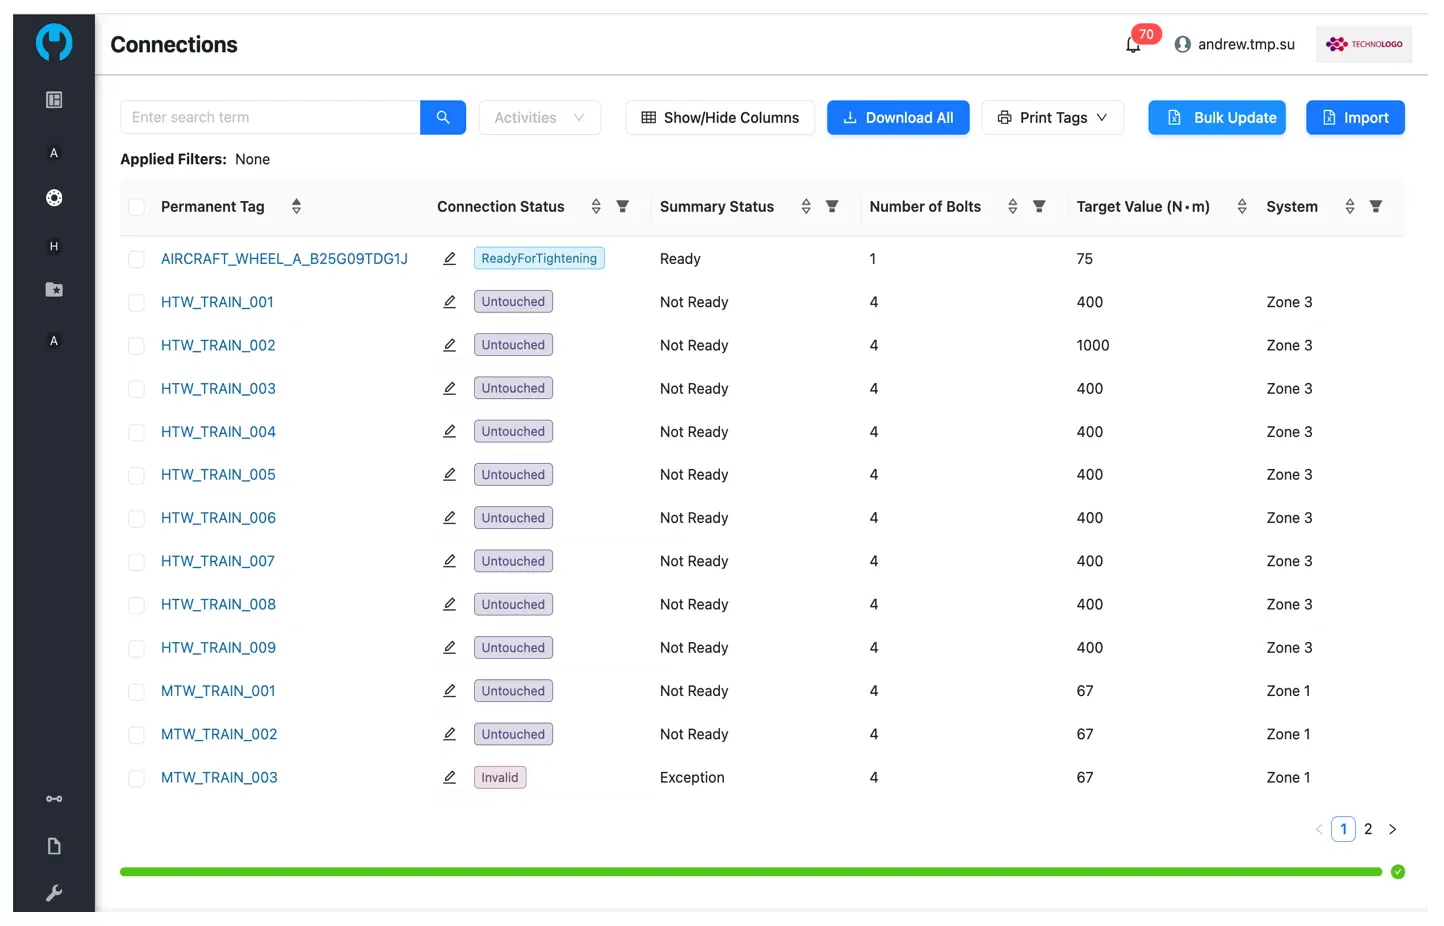The height and width of the screenshot is (926, 1444).
Task: Expand the Print Tags dropdown
Action: [1052, 117]
